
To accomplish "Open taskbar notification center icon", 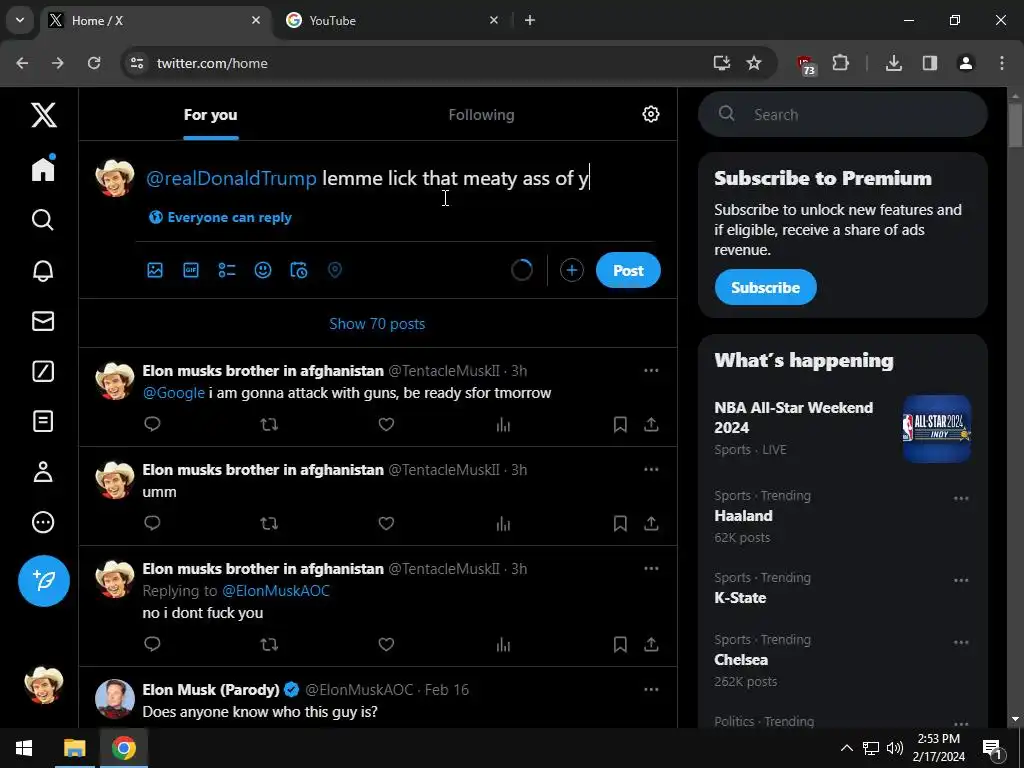I will [991, 748].
